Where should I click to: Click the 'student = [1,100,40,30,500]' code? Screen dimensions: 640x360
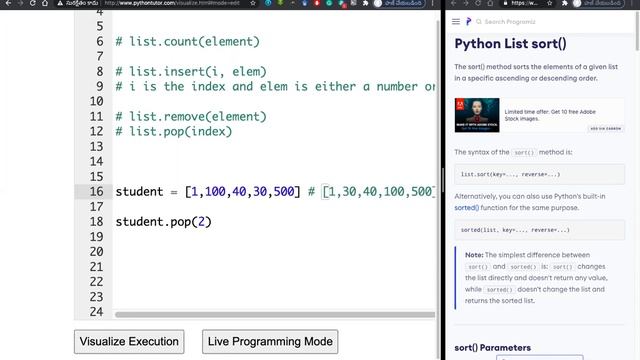coord(208,191)
